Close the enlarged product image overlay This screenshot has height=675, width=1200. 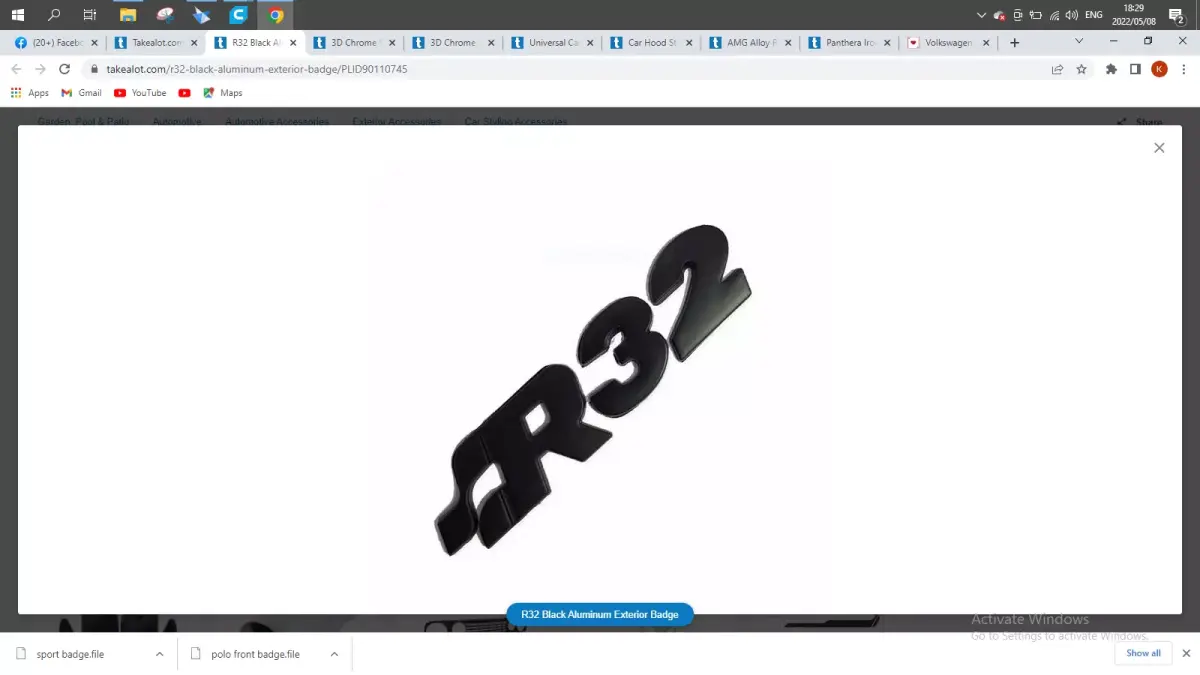pos(1159,147)
